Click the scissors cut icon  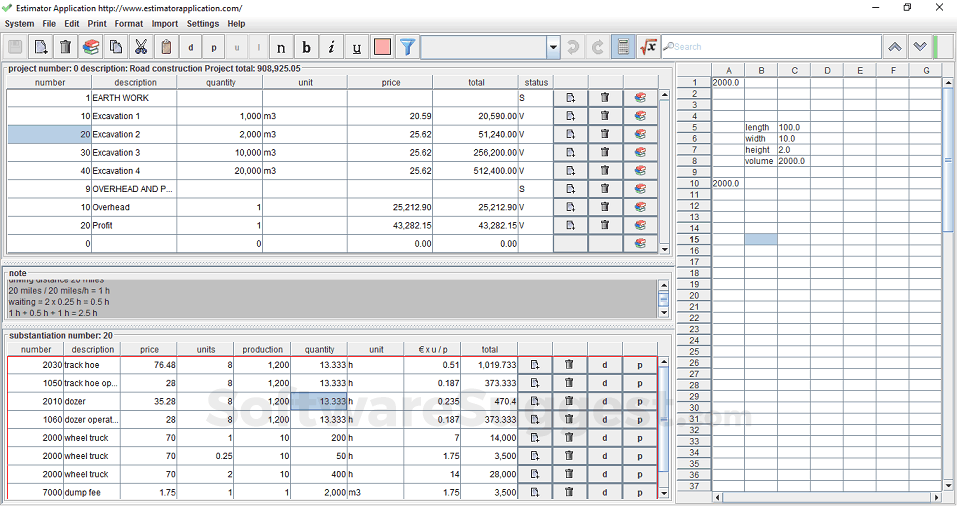[x=141, y=47]
